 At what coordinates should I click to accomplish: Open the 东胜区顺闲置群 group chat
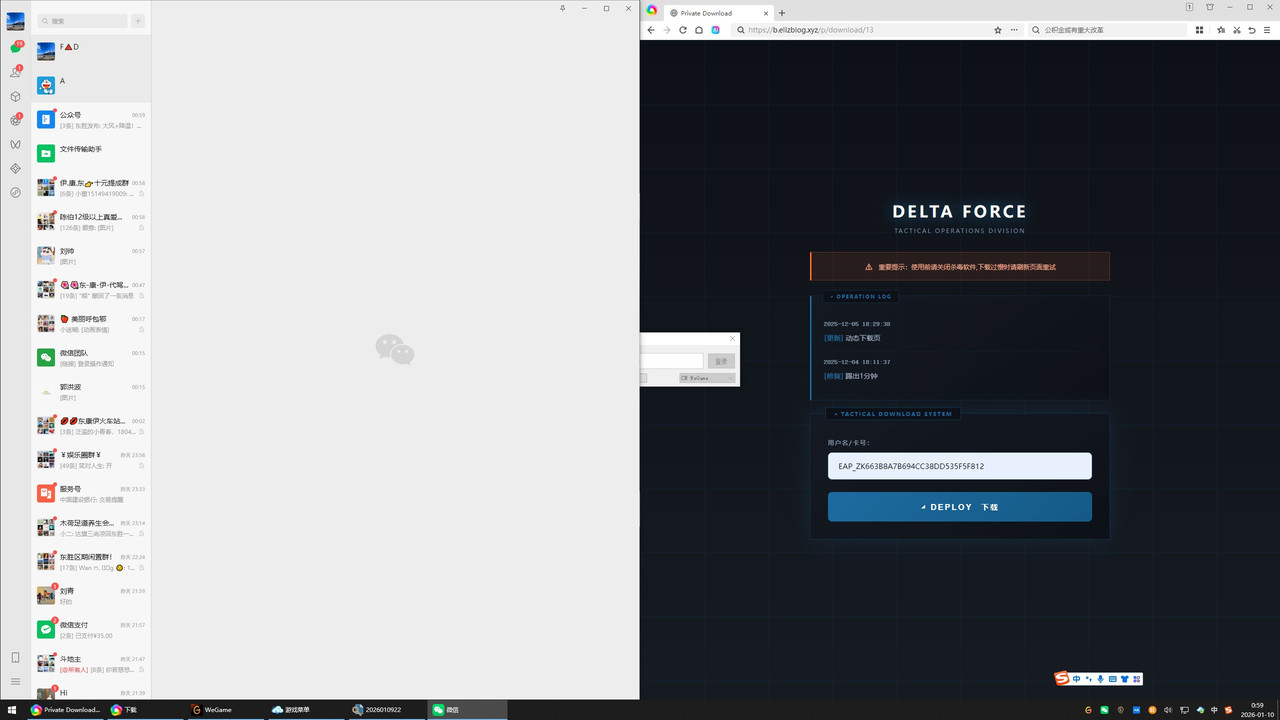coord(91,561)
